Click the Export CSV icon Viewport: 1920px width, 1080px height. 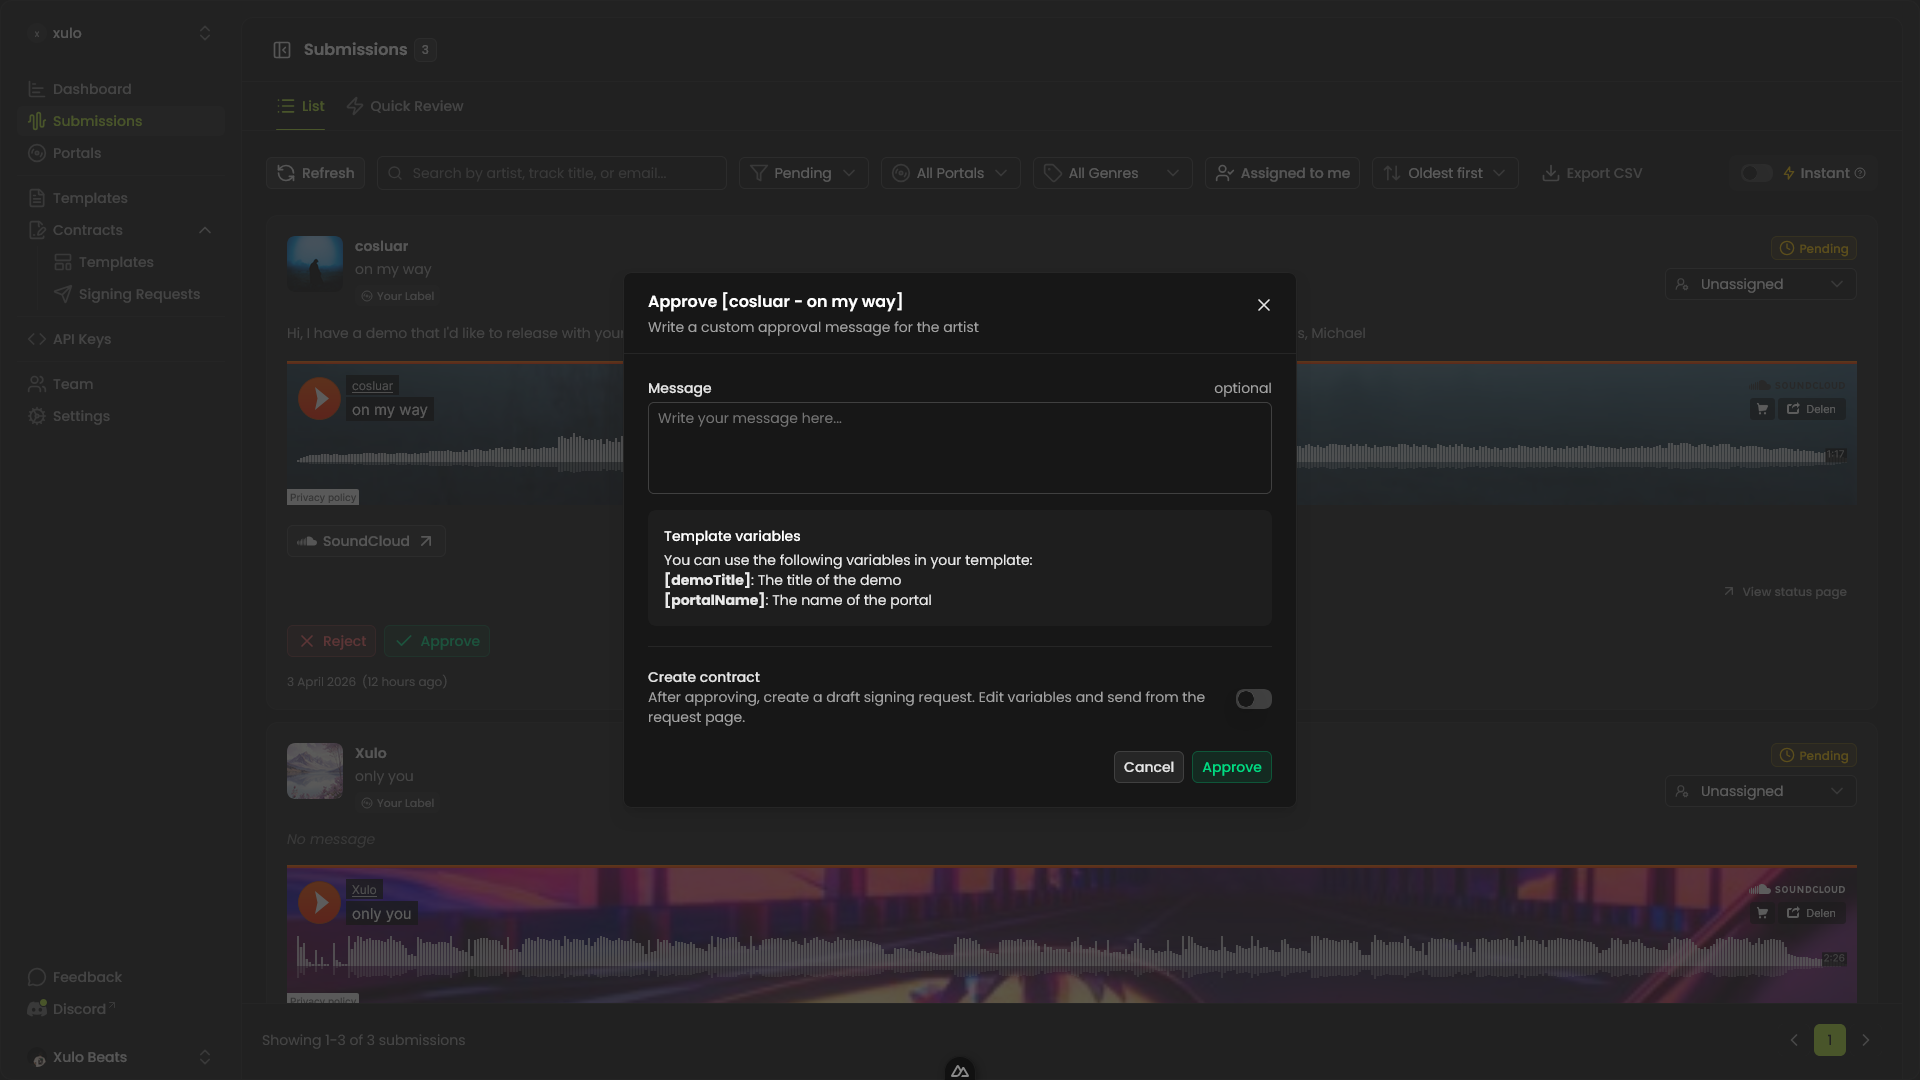[x=1551, y=172]
